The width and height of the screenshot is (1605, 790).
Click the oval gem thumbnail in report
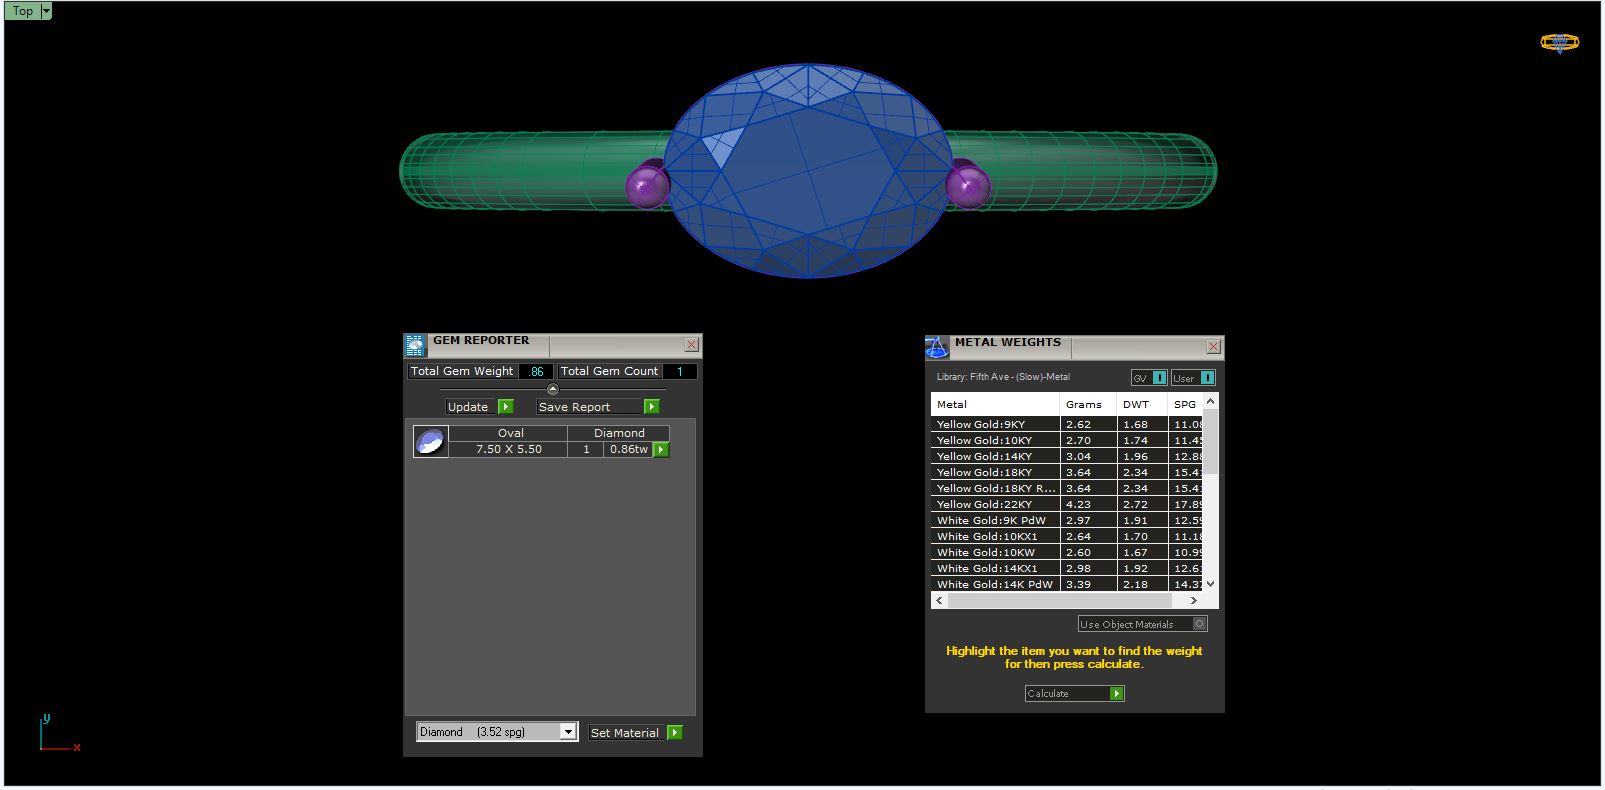tap(430, 442)
